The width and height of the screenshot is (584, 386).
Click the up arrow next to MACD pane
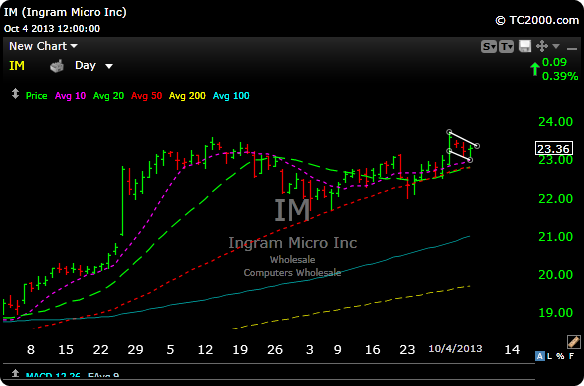[x=15, y=373]
